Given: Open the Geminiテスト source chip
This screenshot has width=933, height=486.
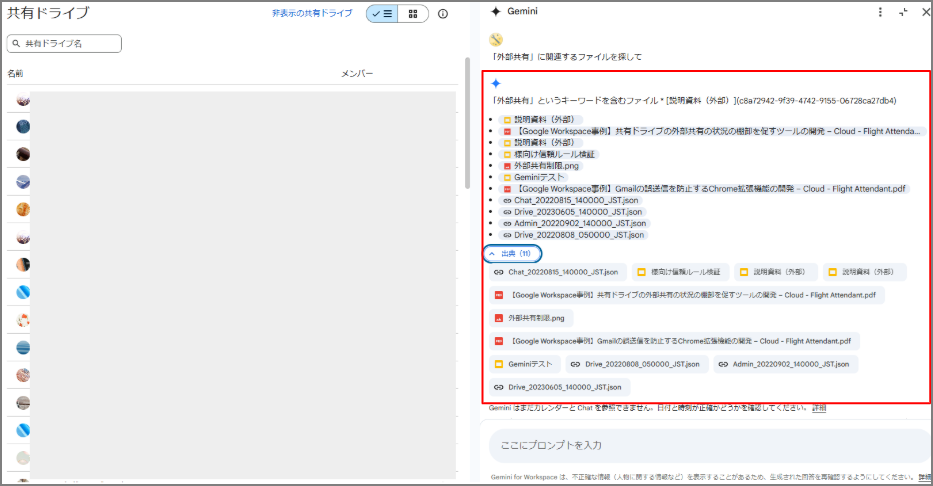Looking at the screenshot, I should click(x=524, y=364).
